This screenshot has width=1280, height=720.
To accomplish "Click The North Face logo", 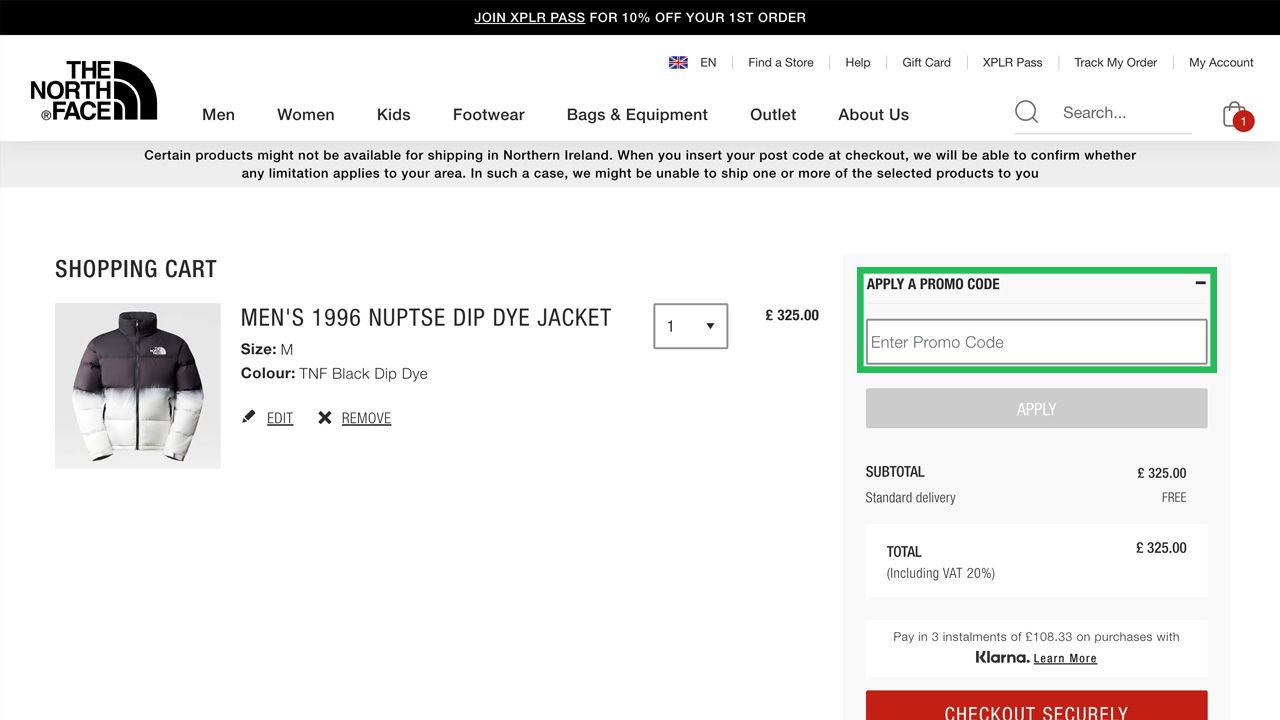I will 94,91.
